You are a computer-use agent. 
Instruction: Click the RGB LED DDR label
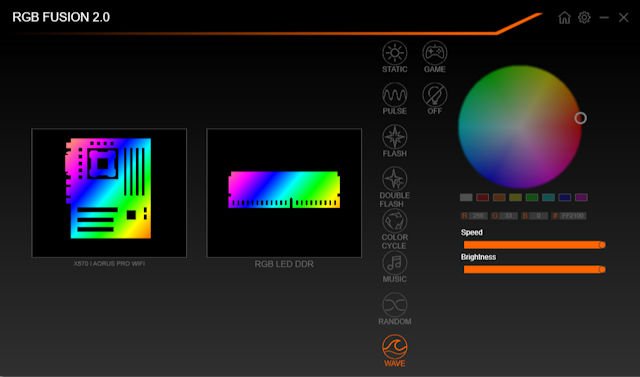[x=284, y=264]
